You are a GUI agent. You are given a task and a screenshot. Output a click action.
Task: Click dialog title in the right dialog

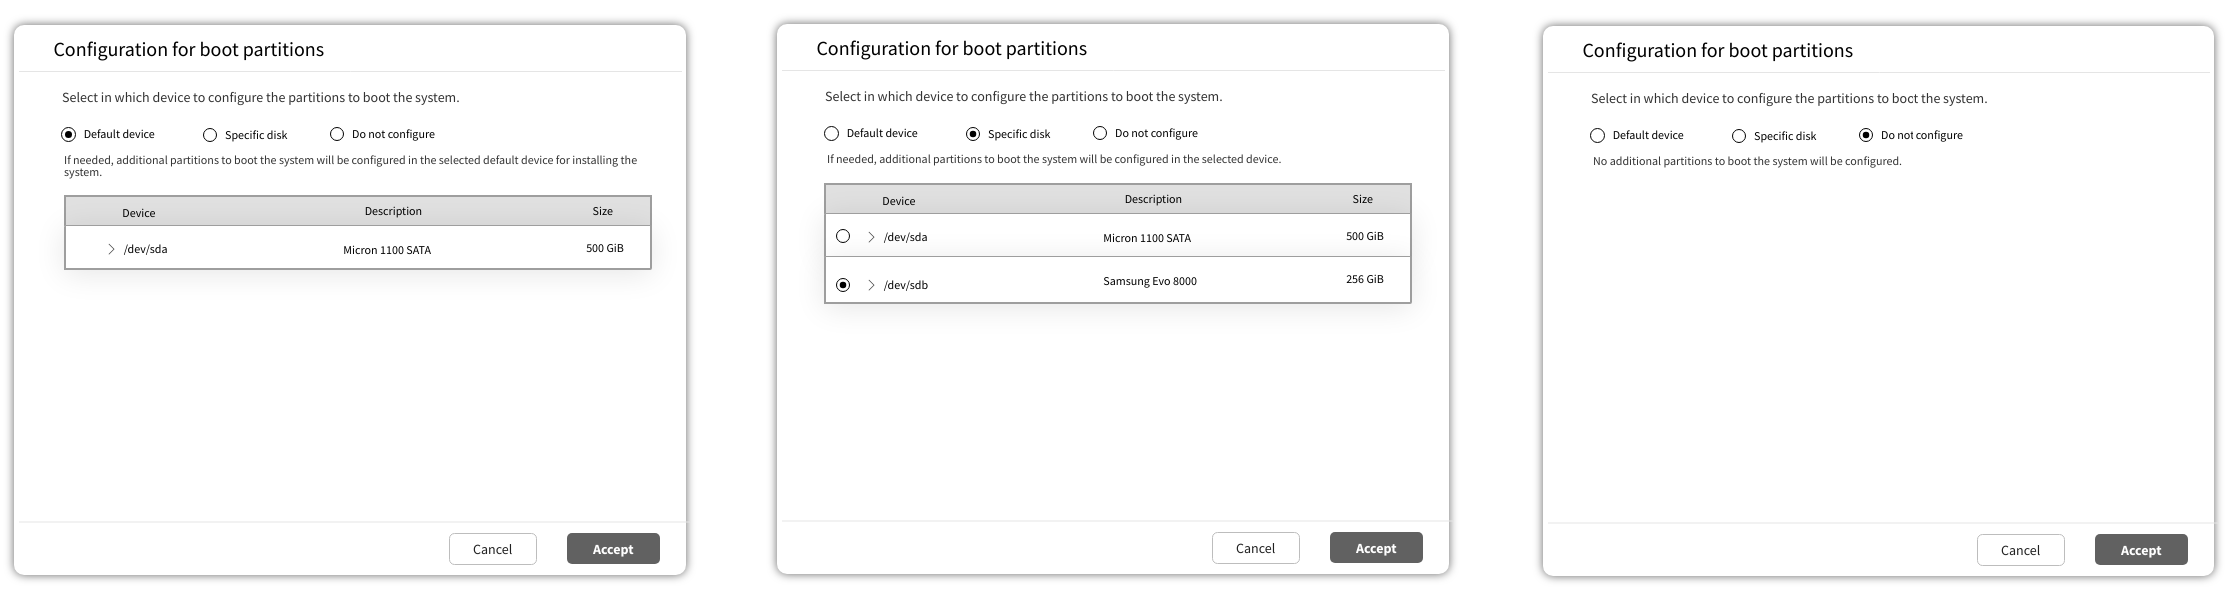click(x=1718, y=51)
